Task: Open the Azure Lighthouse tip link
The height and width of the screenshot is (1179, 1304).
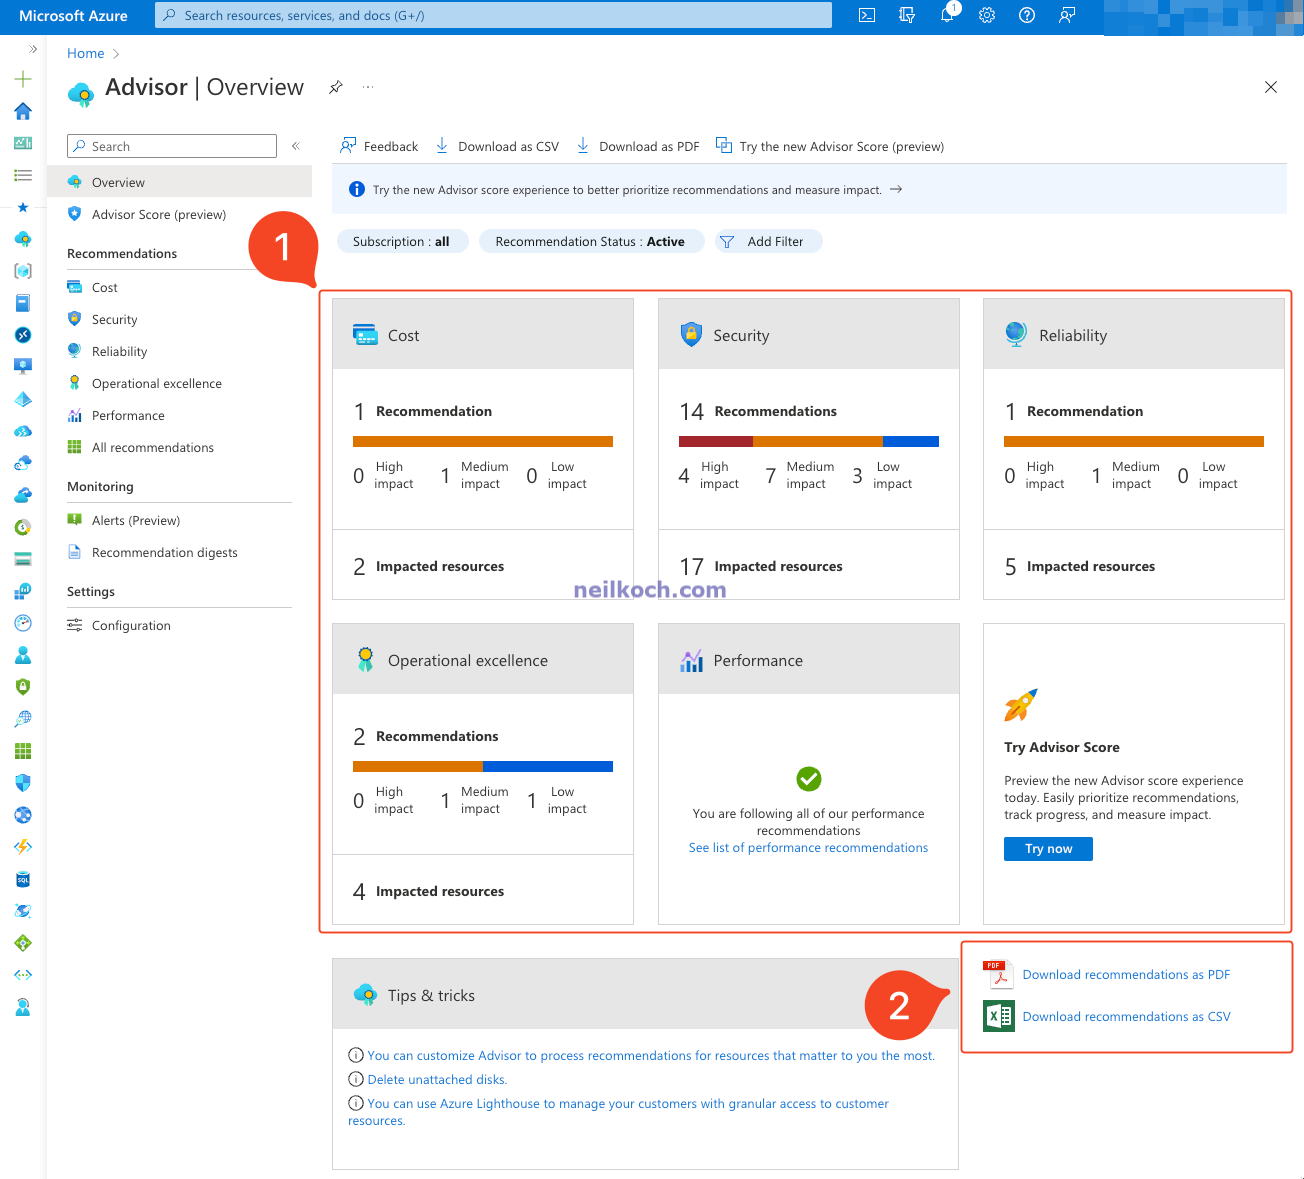Action: (627, 1104)
